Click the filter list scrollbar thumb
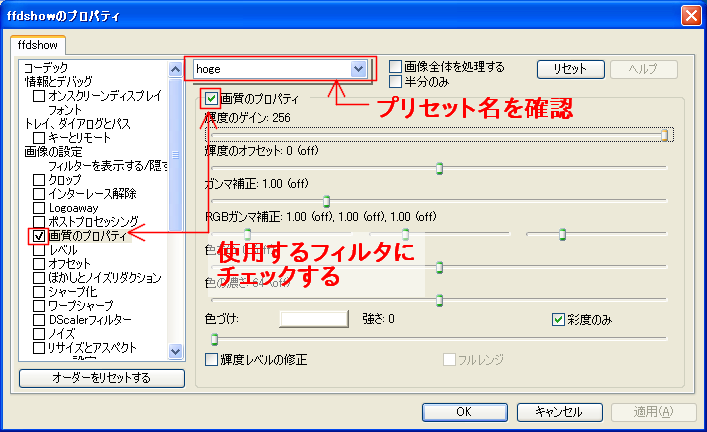Screen dimensions: 707x432 point(175,155)
